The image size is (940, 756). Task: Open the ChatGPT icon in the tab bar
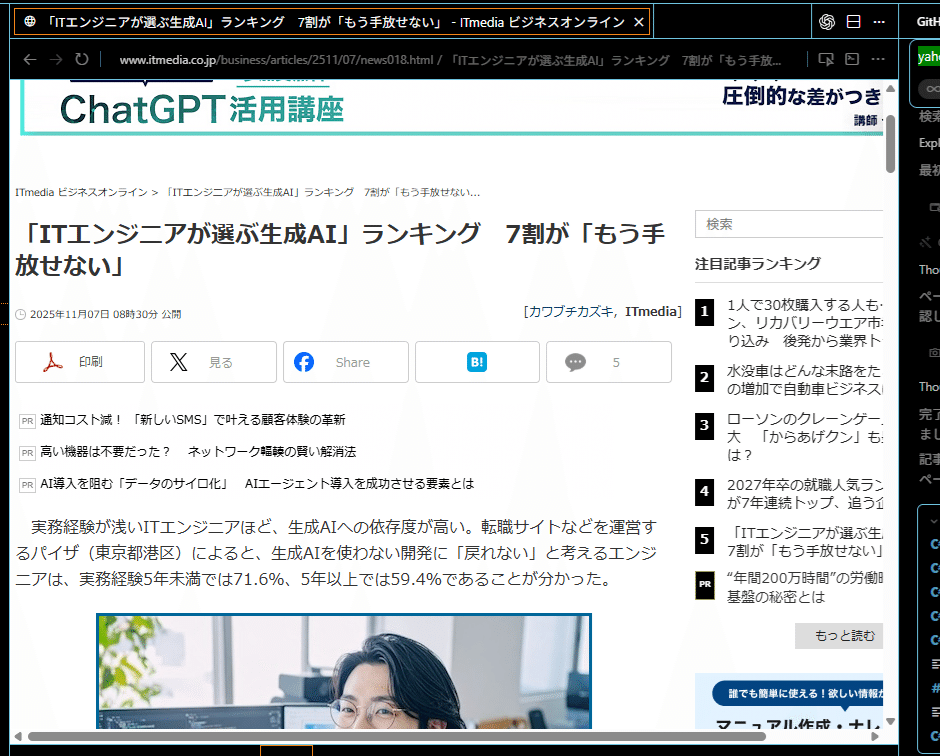(x=827, y=22)
